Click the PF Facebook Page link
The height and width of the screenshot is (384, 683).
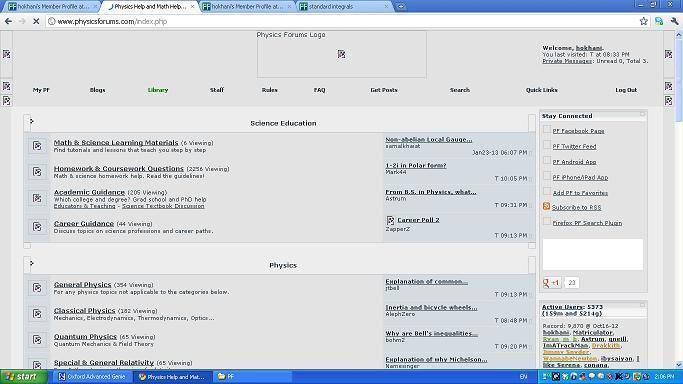pyautogui.click(x=578, y=131)
